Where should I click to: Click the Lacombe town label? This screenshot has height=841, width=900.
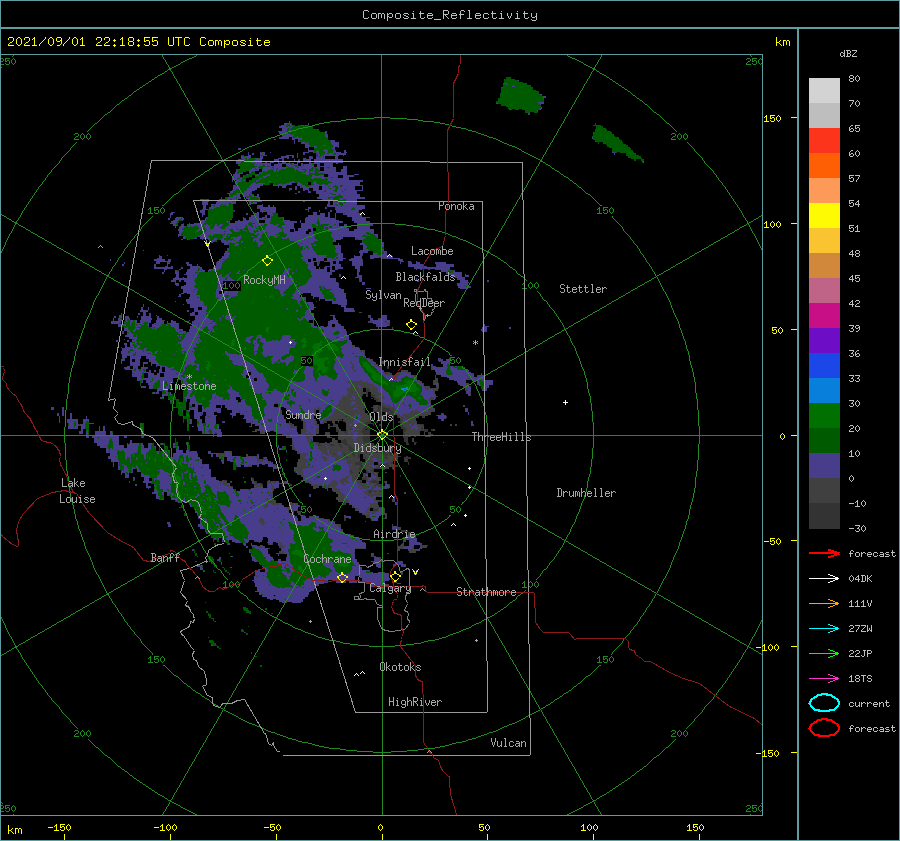pos(432,251)
